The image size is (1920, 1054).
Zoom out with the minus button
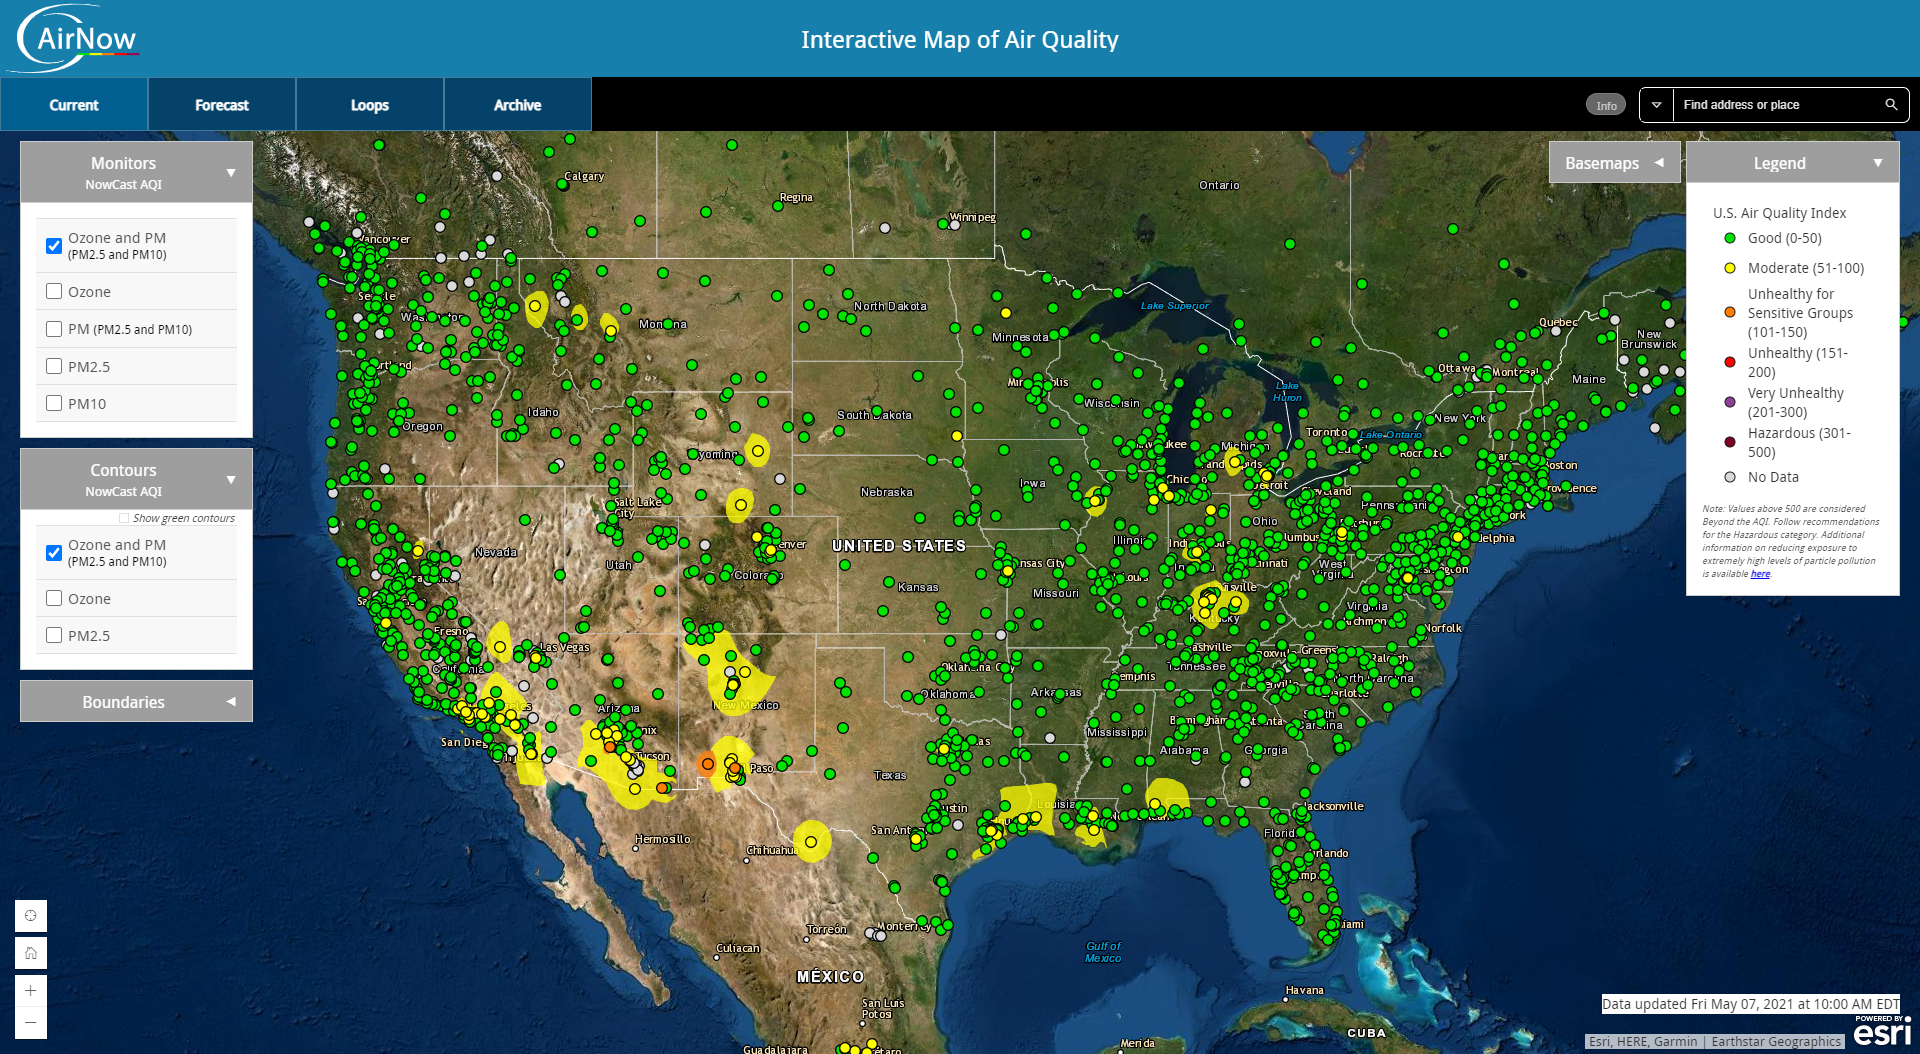pyautogui.click(x=31, y=1023)
